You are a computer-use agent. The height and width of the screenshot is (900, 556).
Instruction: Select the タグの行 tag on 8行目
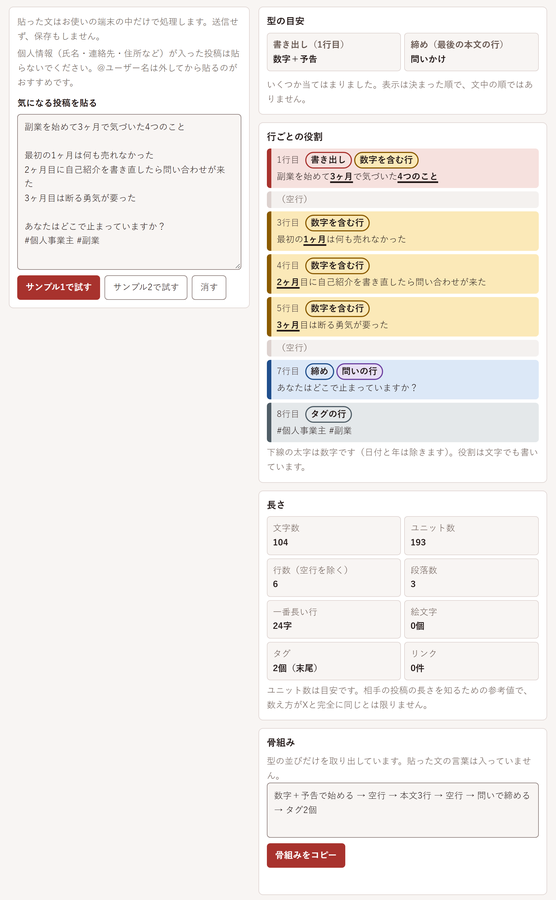329,414
